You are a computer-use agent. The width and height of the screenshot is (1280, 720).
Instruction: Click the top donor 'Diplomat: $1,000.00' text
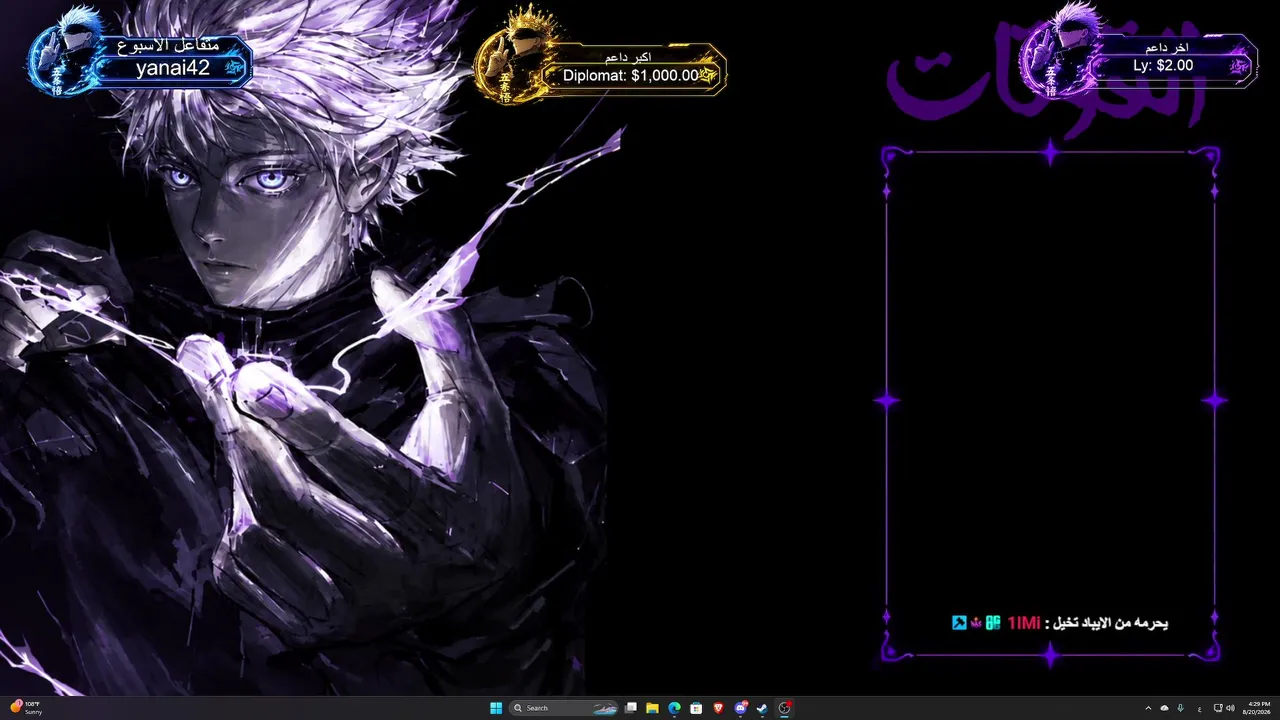click(x=630, y=75)
